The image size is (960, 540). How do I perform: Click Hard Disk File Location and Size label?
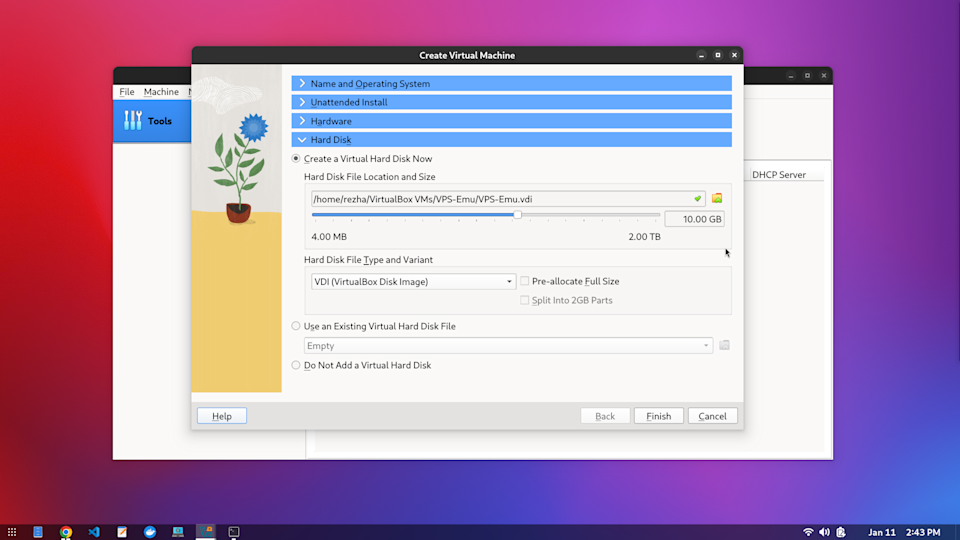(x=370, y=176)
